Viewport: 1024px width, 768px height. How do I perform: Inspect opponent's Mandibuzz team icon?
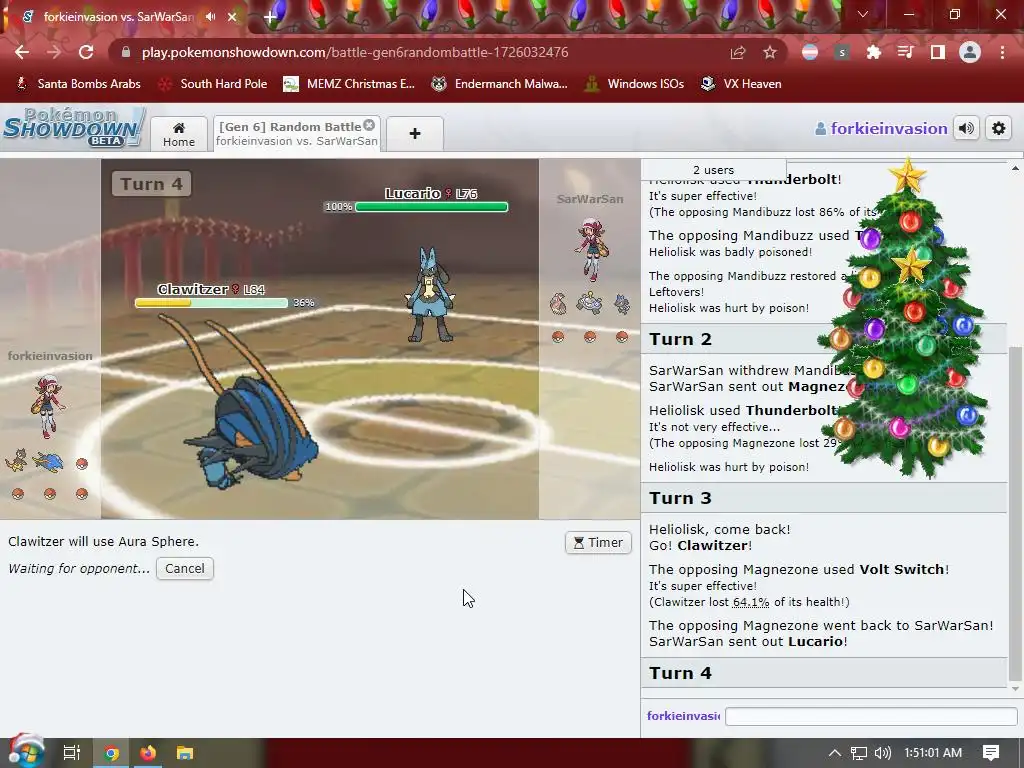558,304
